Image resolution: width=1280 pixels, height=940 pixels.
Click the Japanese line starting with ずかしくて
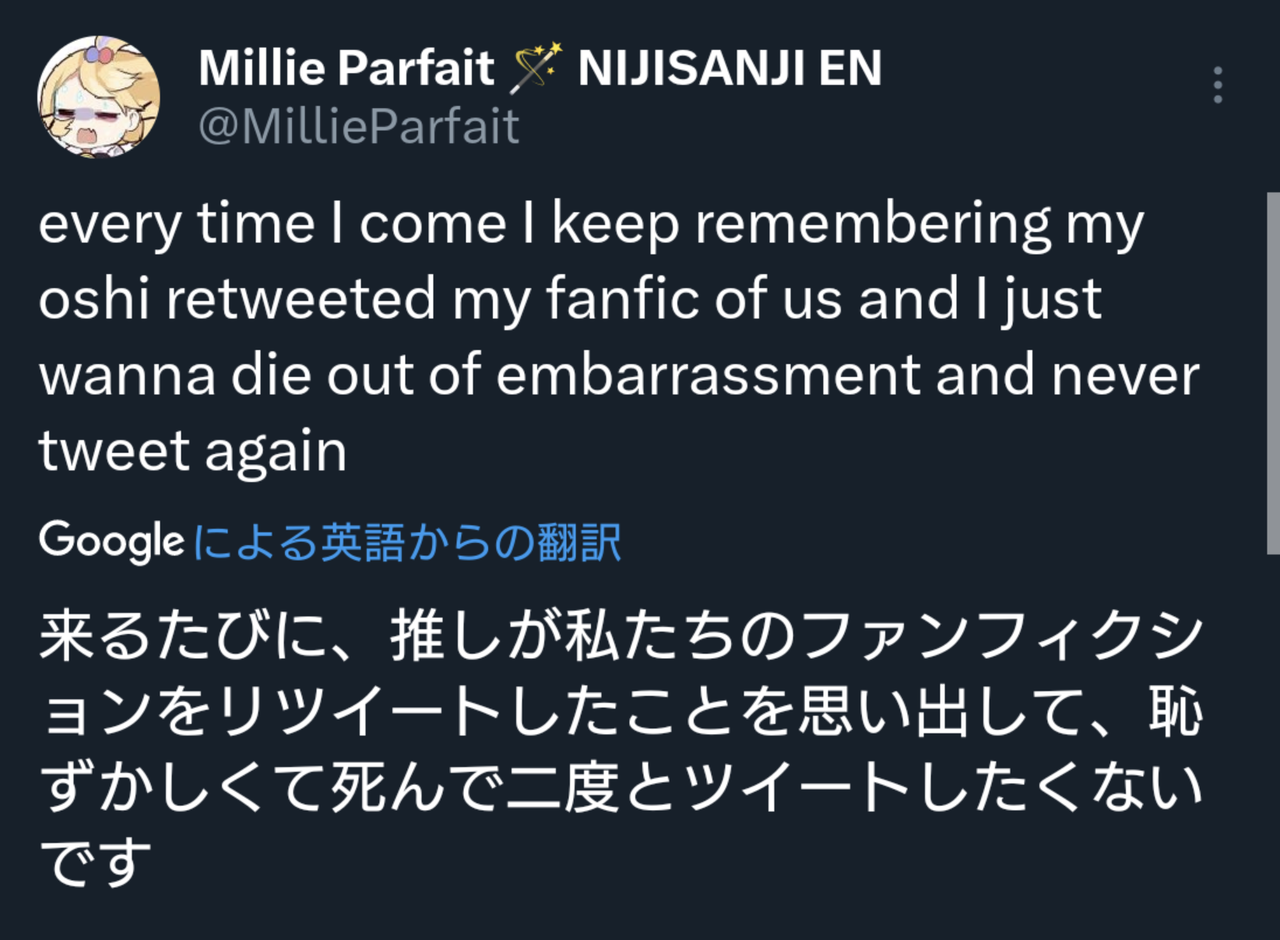tap(620, 789)
